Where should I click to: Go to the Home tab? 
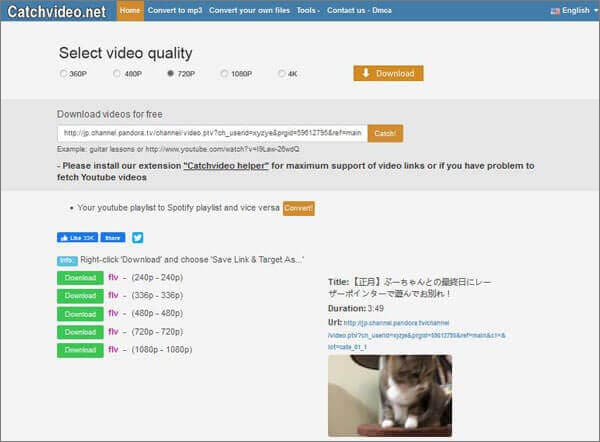tap(130, 11)
